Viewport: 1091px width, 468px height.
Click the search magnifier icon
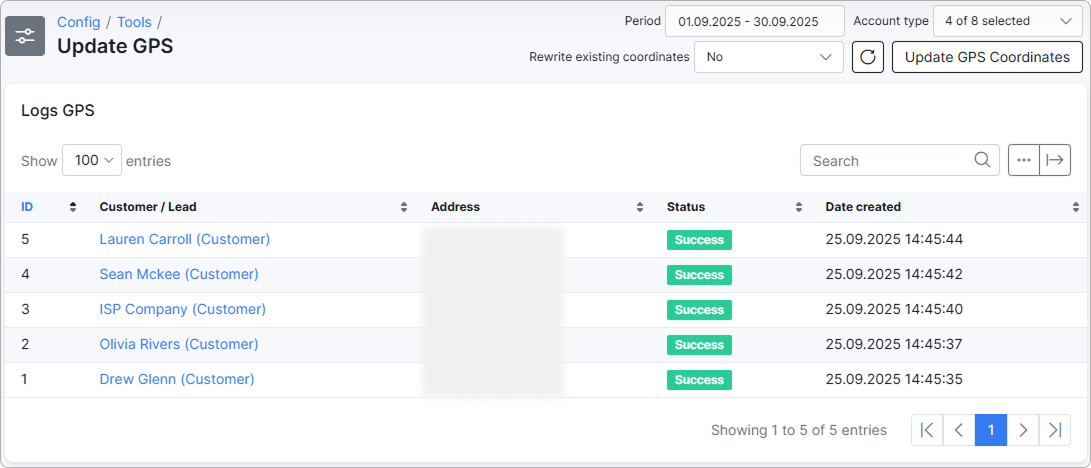983,160
